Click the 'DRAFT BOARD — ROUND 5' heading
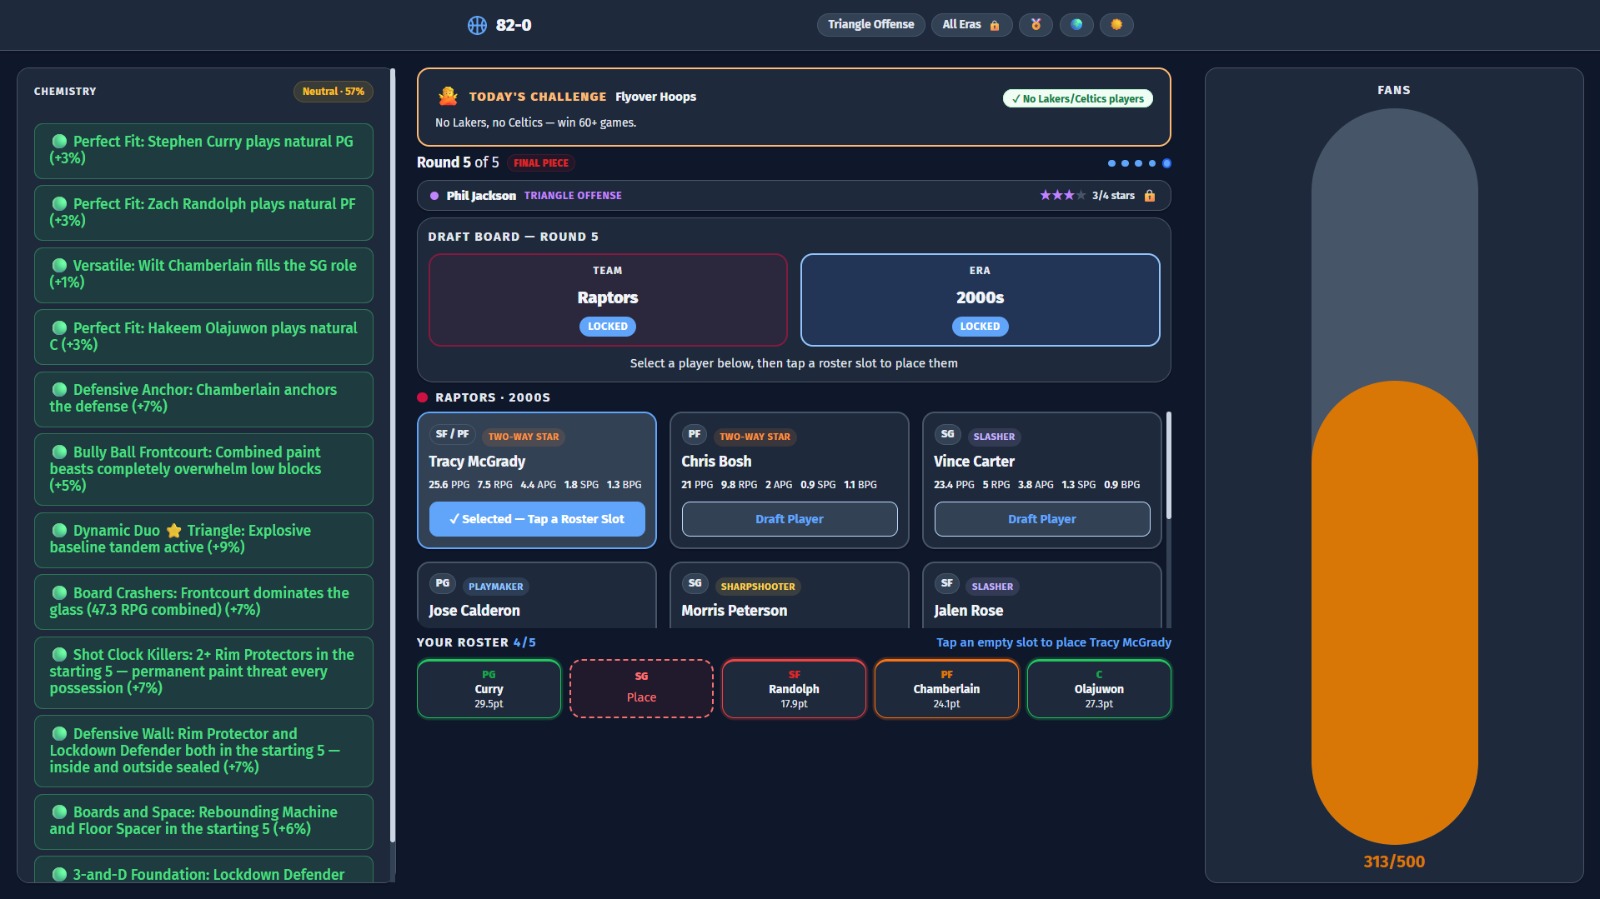Image resolution: width=1600 pixels, height=899 pixels. (x=513, y=237)
